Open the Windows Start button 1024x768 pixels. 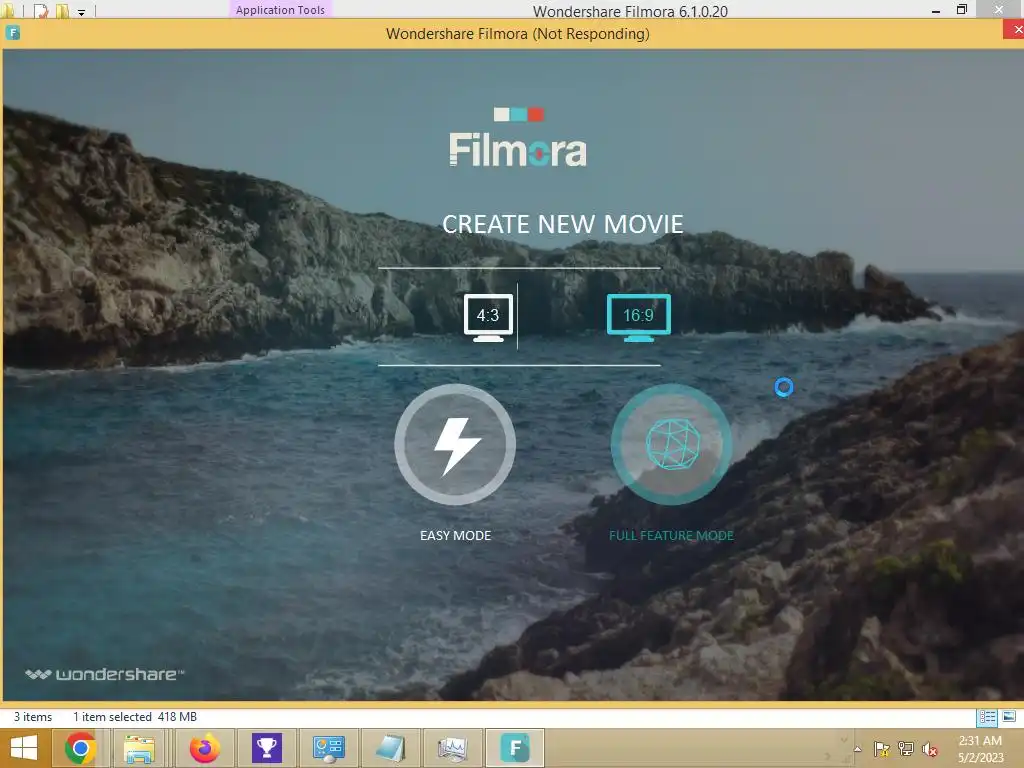point(24,748)
